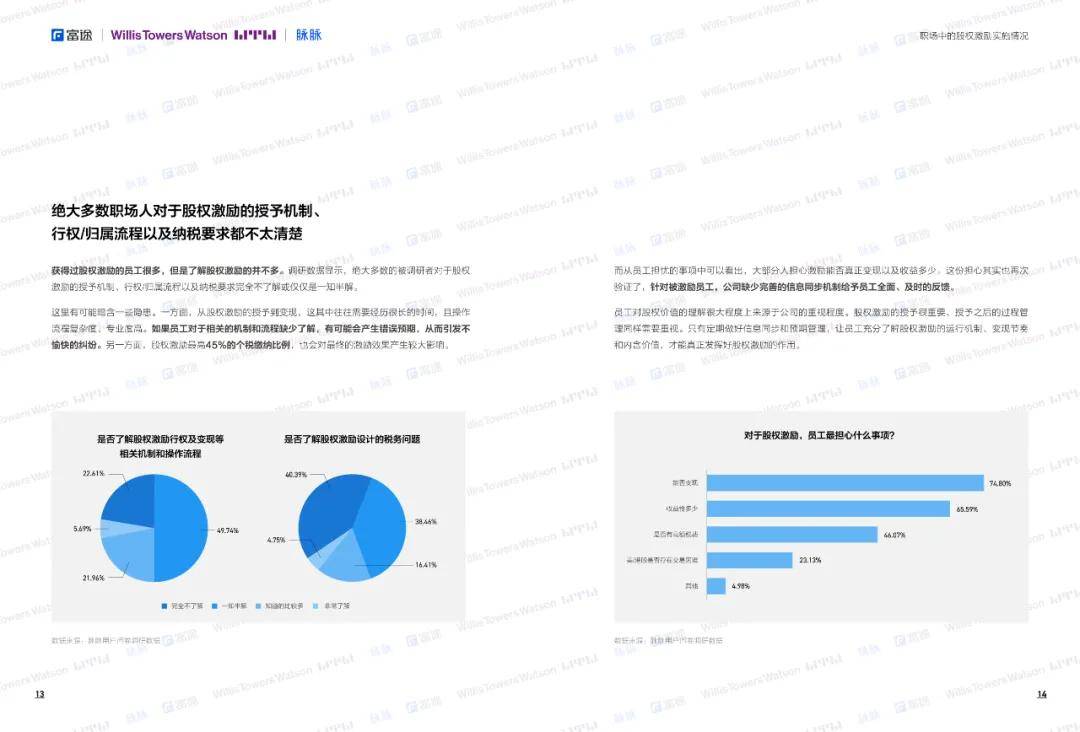Click the bar valued 65.59%
Screen dimensions: 1080x732
pyautogui.click(x=829, y=509)
